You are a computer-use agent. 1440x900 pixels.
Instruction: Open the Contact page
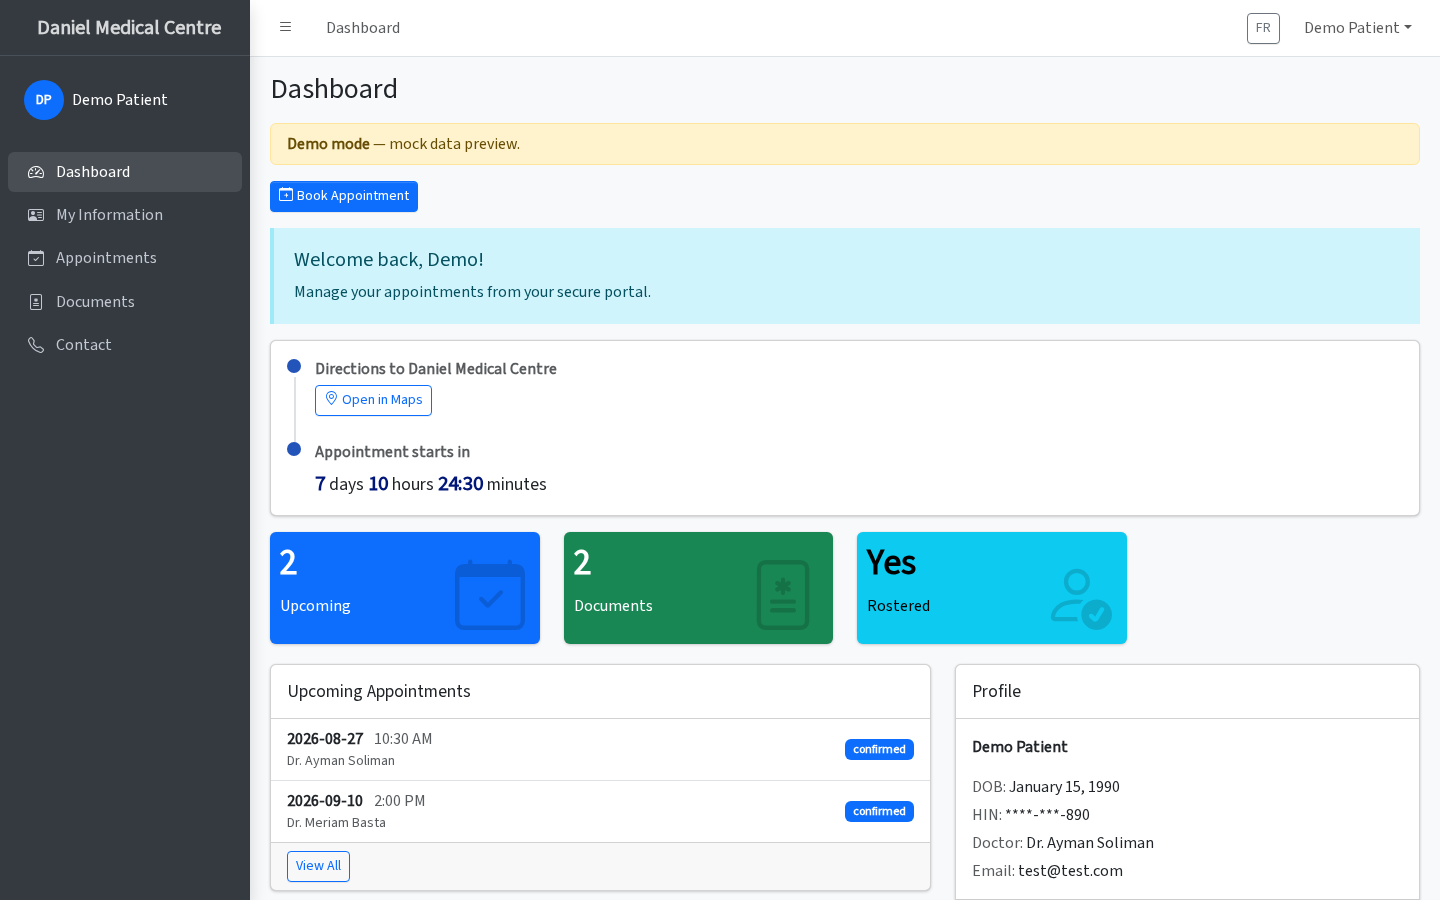tap(125, 345)
